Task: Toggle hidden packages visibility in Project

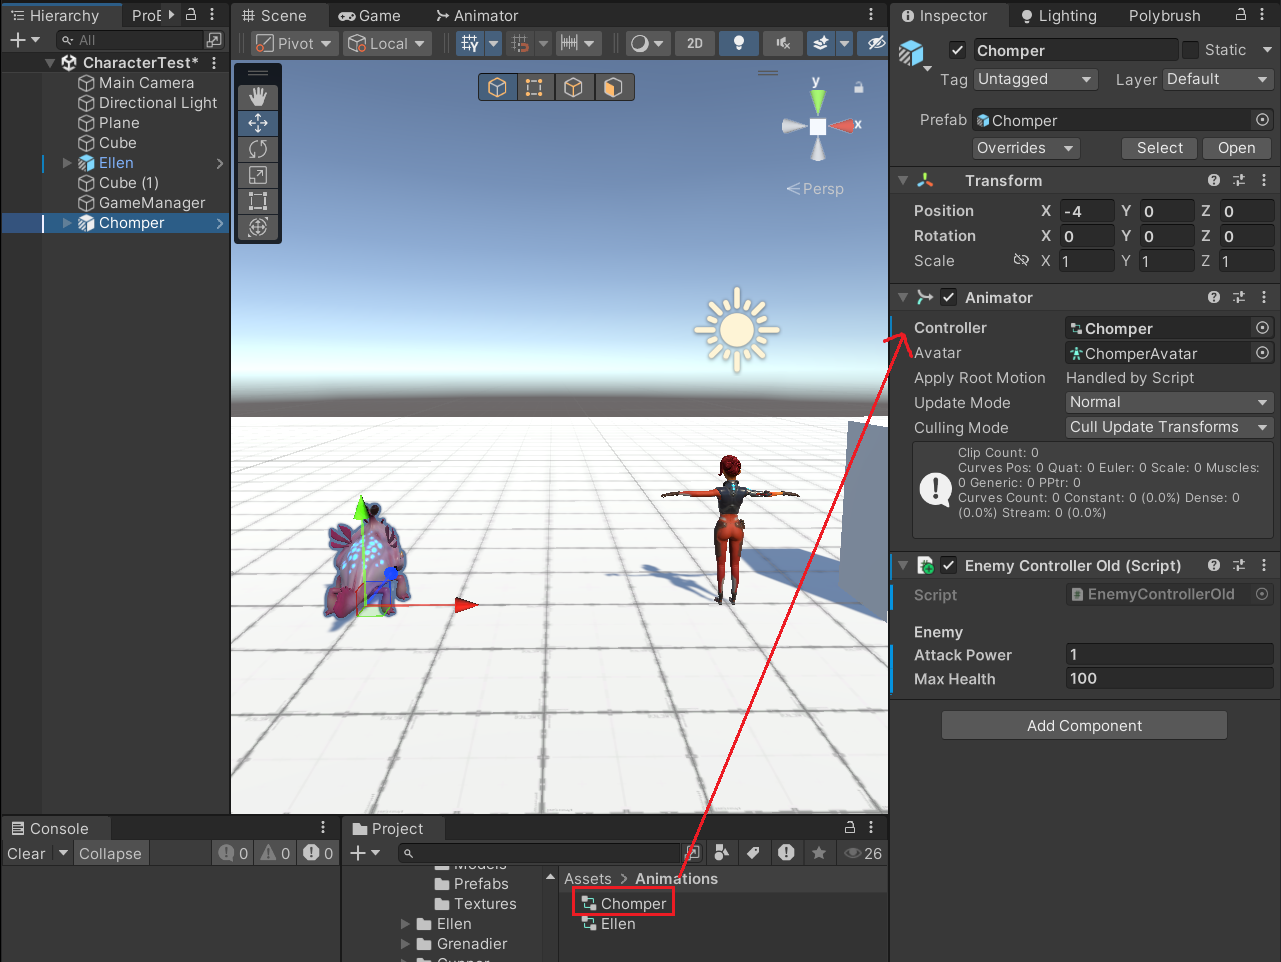Action: (x=863, y=853)
